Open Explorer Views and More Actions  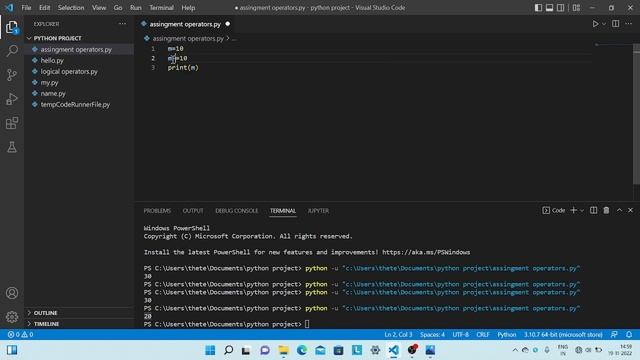(x=122, y=24)
